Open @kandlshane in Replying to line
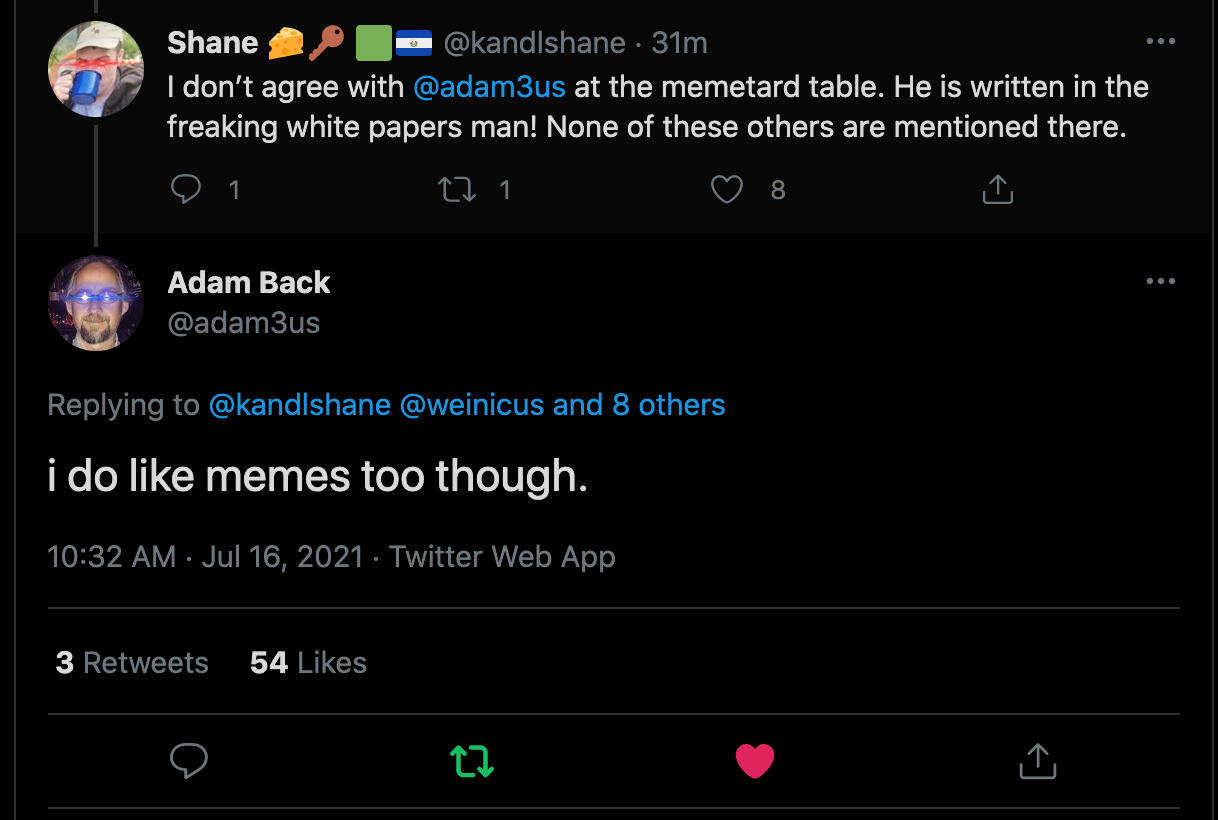 point(299,405)
